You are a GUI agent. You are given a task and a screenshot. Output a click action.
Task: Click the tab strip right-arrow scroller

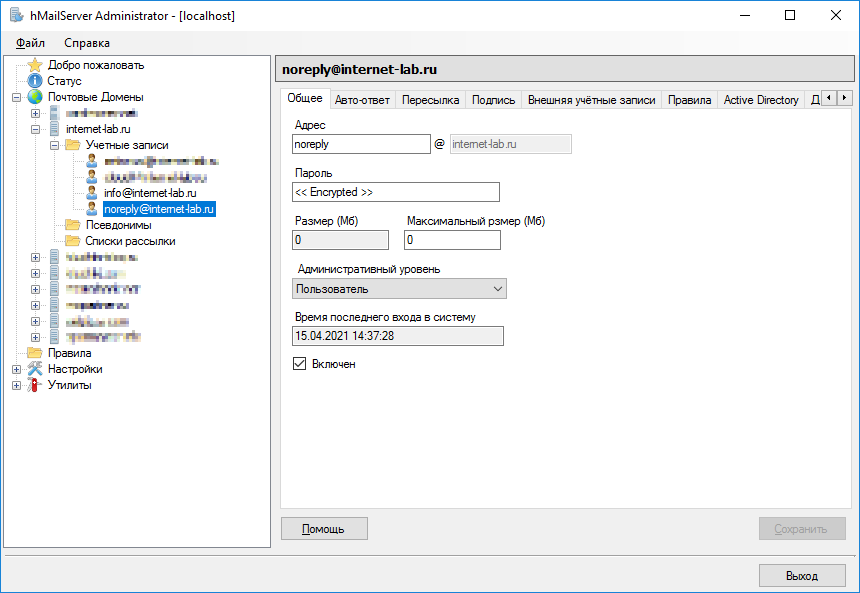coord(845,98)
